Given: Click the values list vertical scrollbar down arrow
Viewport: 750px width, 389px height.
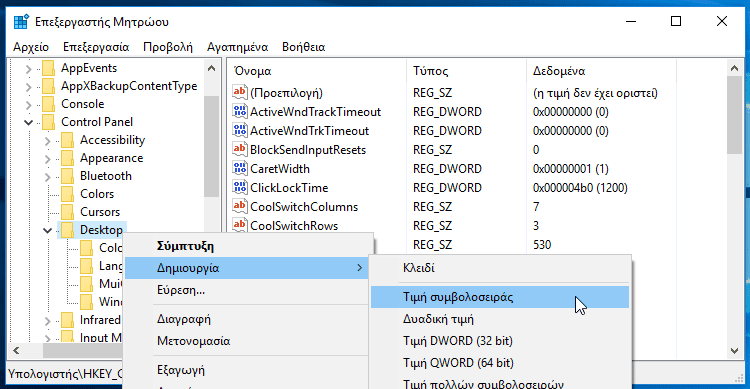Looking at the screenshot, I should [x=735, y=351].
